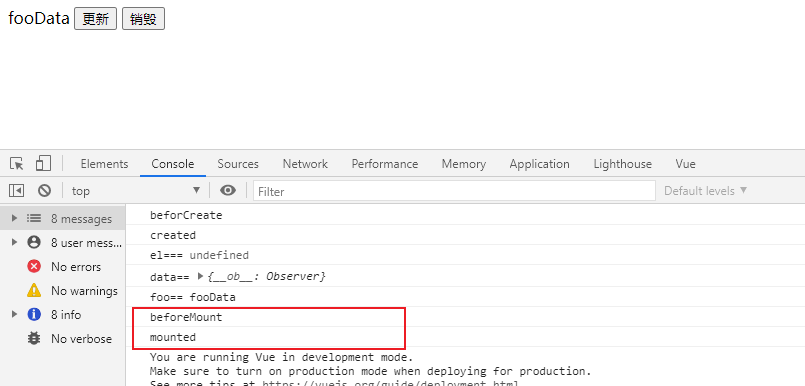The width and height of the screenshot is (805, 386).
Task: Select the beforCreate log line
Action: point(465,215)
